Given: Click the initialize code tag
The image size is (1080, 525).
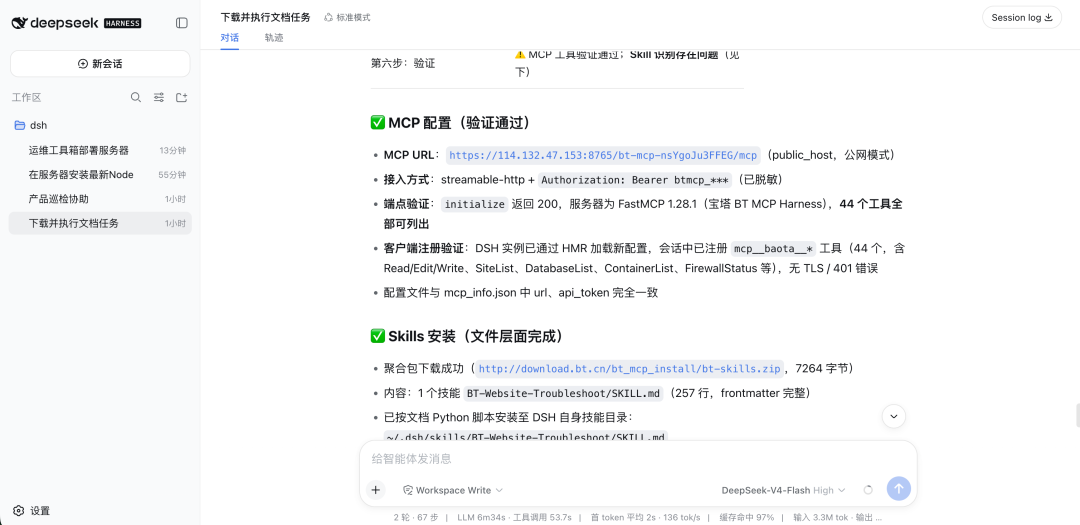Looking at the screenshot, I should 474,204.
